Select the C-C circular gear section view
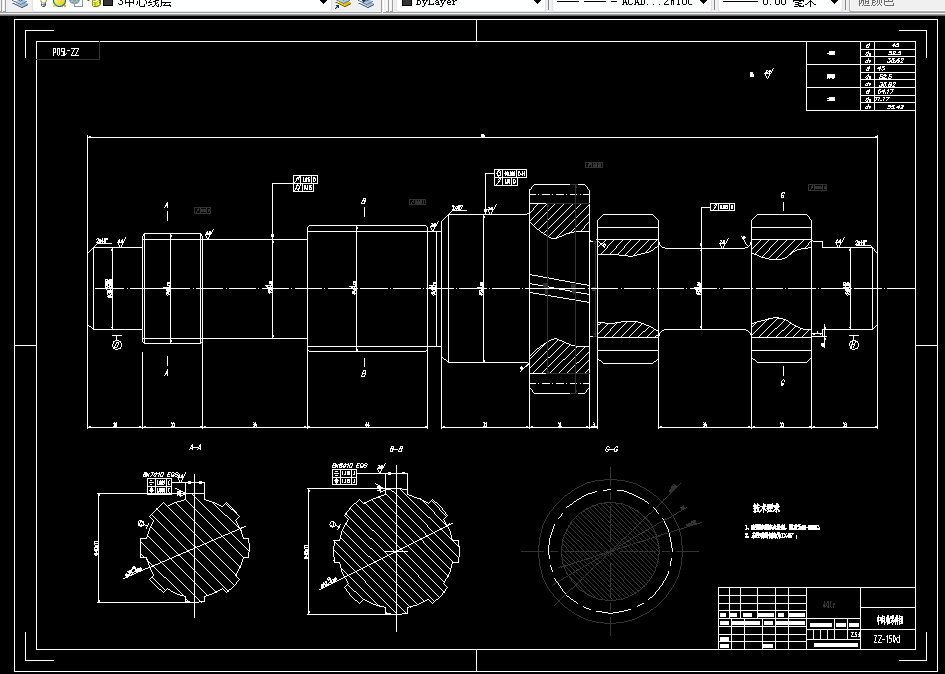Screen dimensions: 945x674 611,551
